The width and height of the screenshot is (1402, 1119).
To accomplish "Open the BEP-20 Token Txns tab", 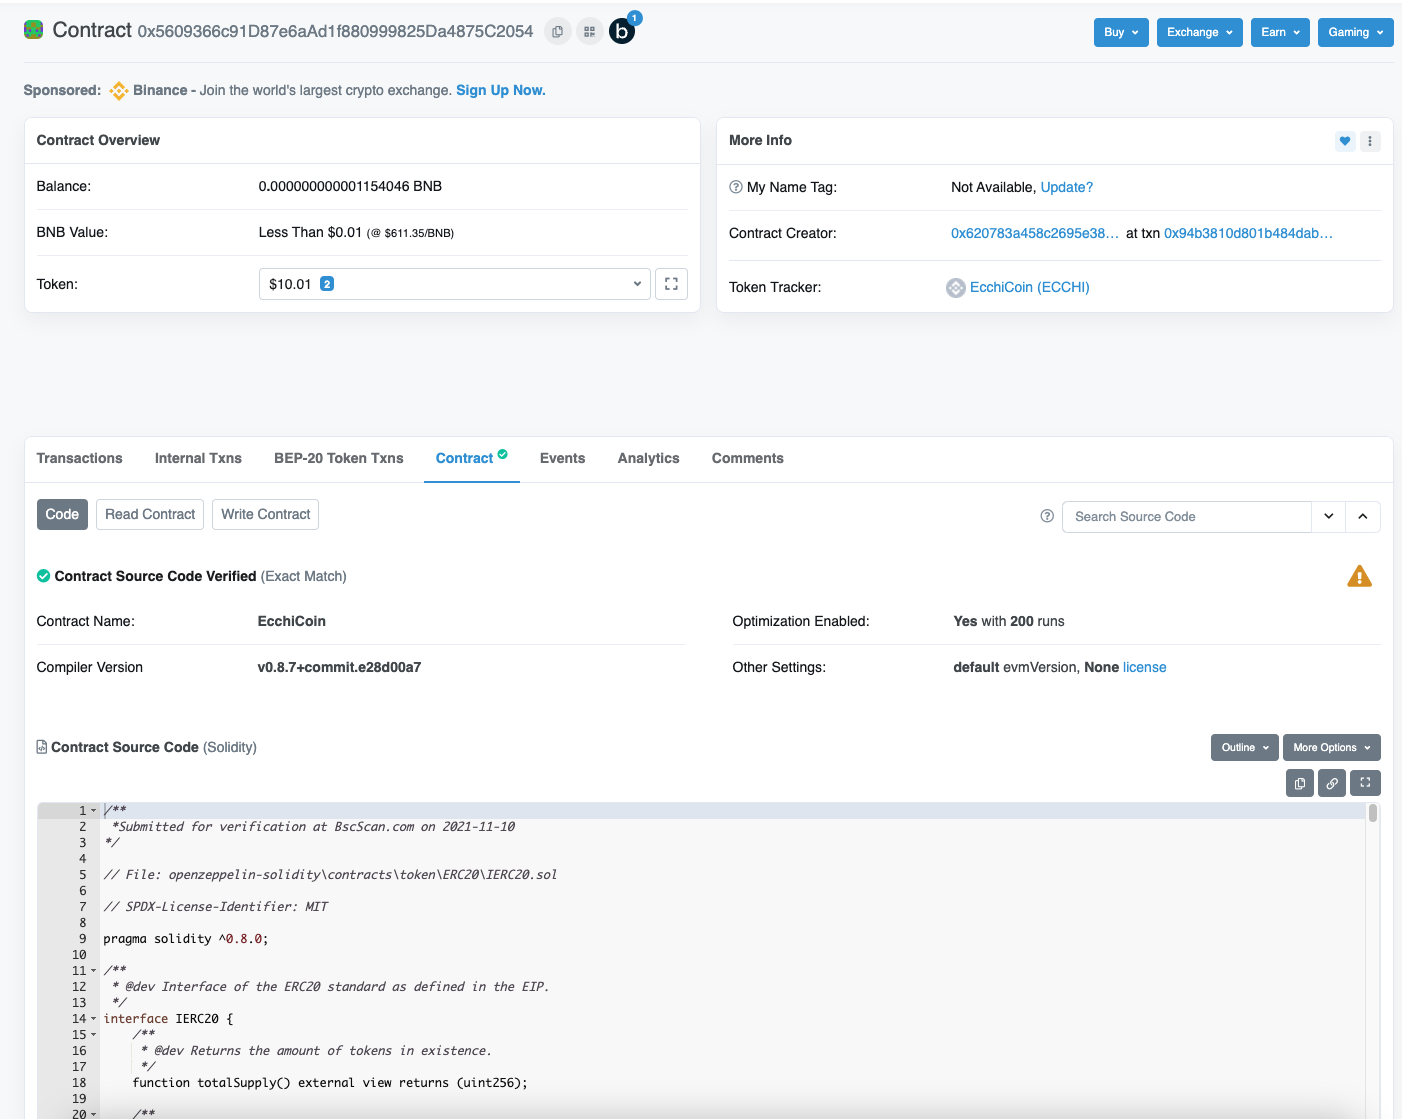I will (x=339, y=458).
